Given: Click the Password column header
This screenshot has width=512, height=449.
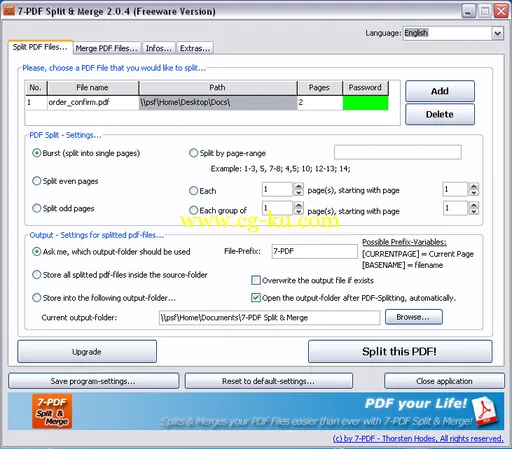Looking at the screenshot, I should [x=365, y=88].
